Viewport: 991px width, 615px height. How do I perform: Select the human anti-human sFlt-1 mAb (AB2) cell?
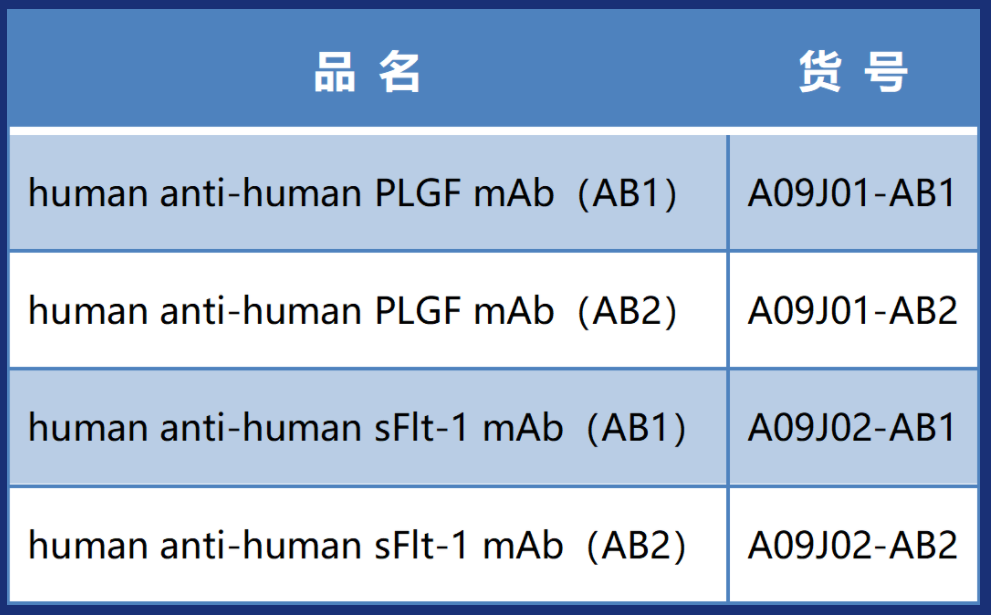(x=357, y=545)
